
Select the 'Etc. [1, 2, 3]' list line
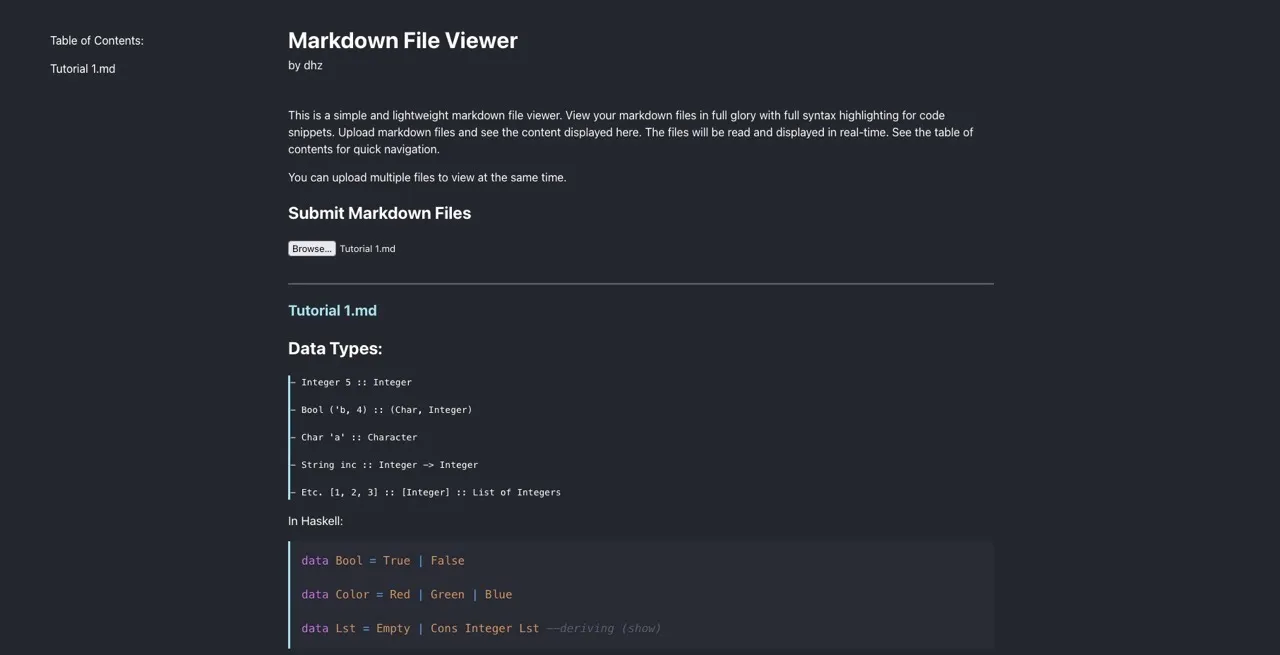tap(430, 492)
